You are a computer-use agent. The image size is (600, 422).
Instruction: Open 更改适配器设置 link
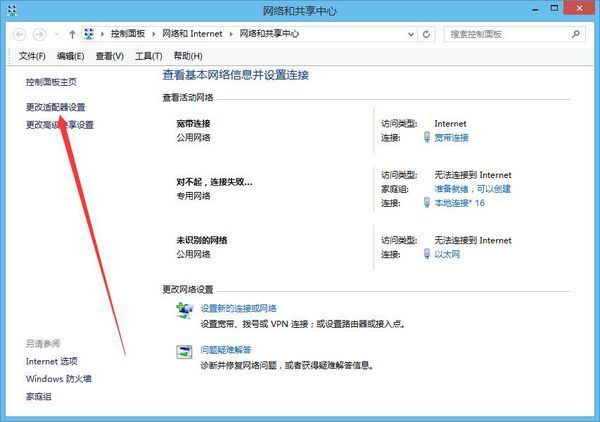pyautogui.click(x=55, y=107)
